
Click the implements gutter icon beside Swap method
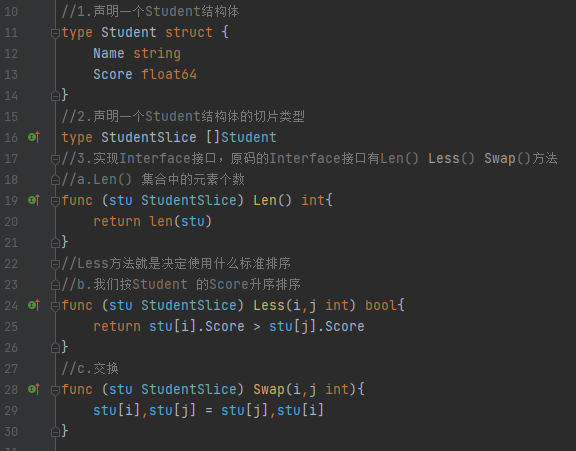pyautogui.click(x=34, y=389)
